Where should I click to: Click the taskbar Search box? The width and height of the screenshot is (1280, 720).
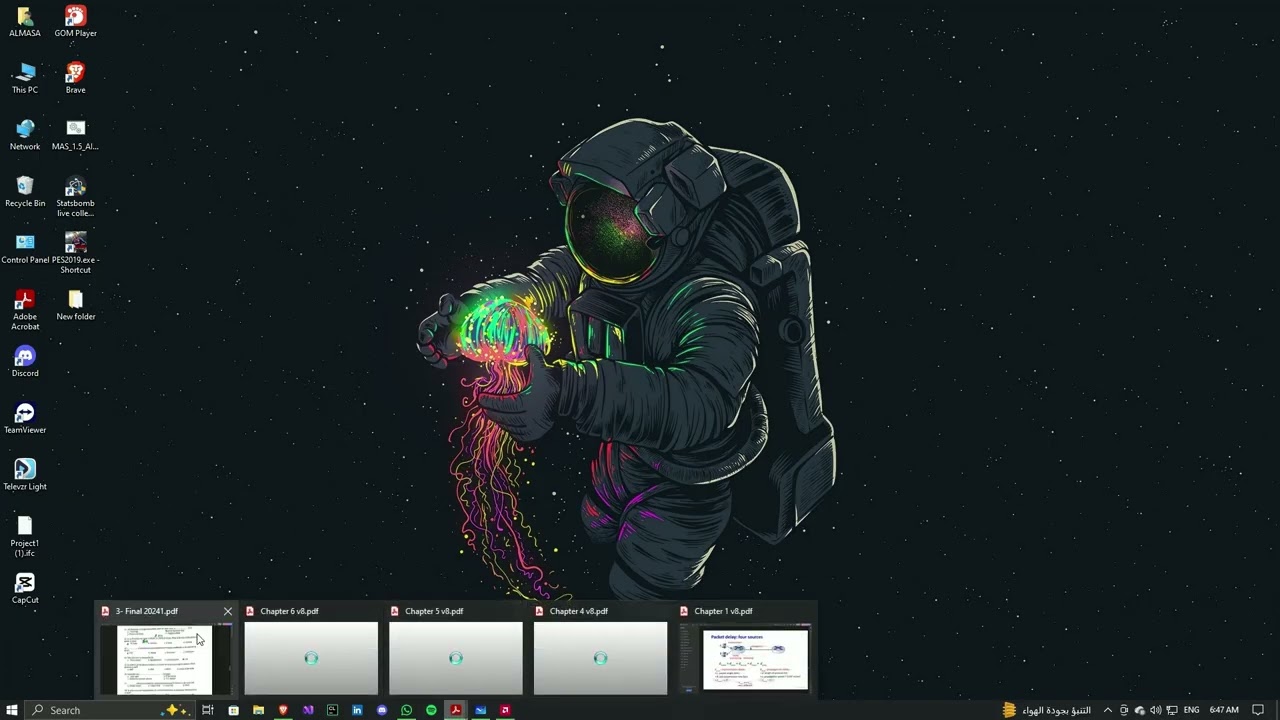pos(108,710)
